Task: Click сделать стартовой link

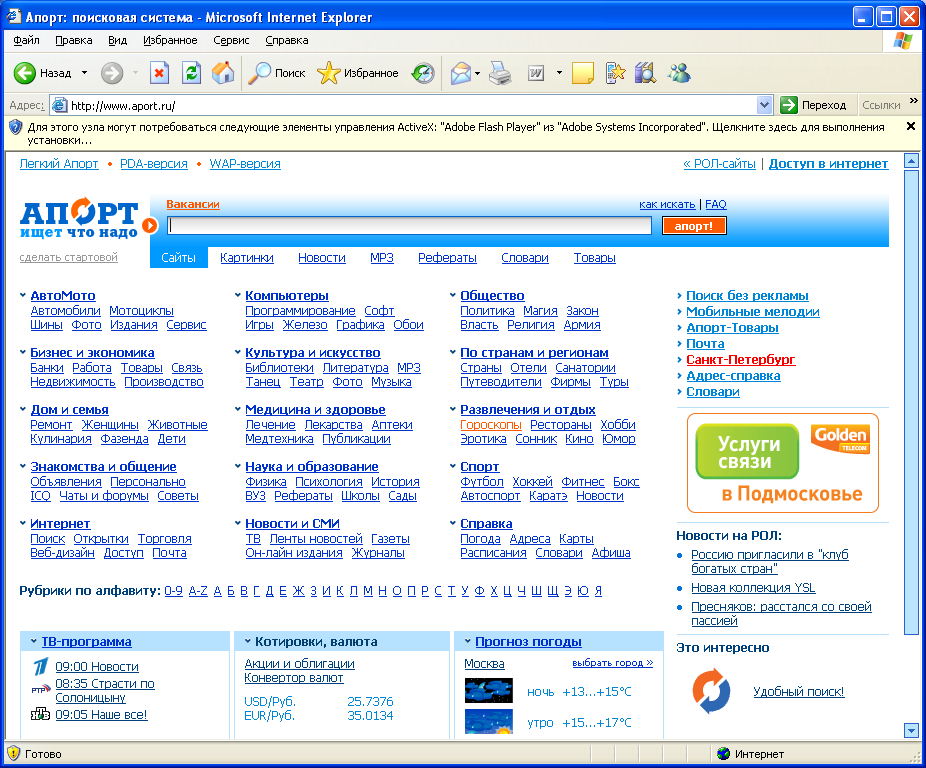Action: click(x=69, y=257)
